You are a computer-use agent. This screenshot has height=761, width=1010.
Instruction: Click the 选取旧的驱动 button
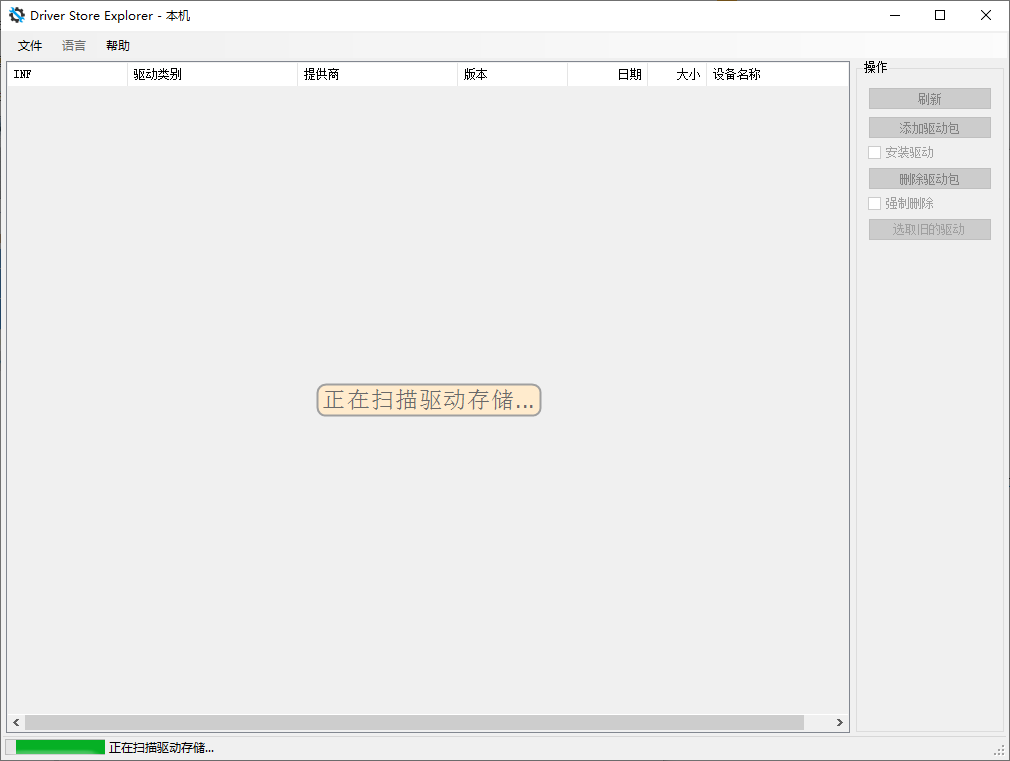point(929,230)
